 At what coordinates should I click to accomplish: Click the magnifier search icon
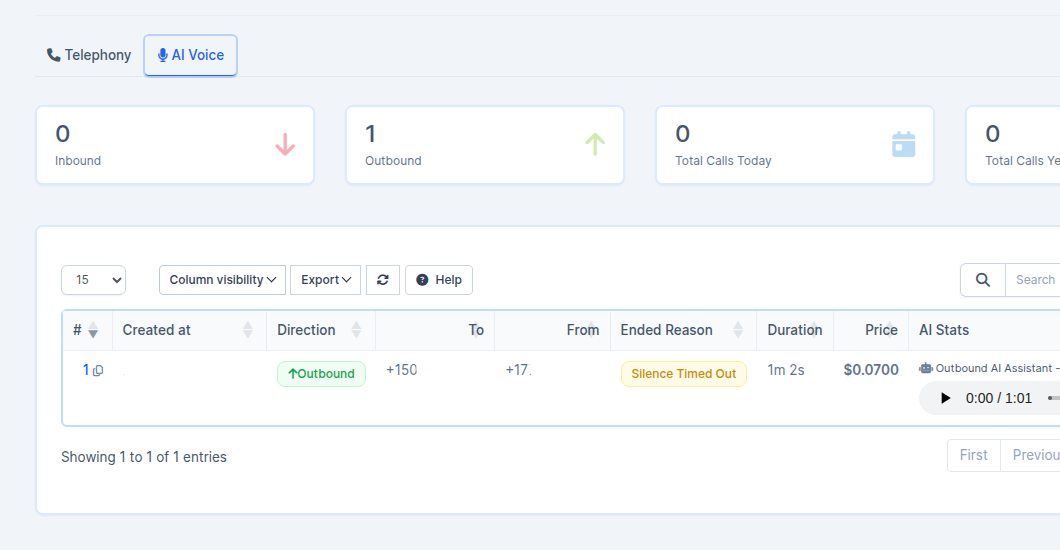(x=983, y=280)
